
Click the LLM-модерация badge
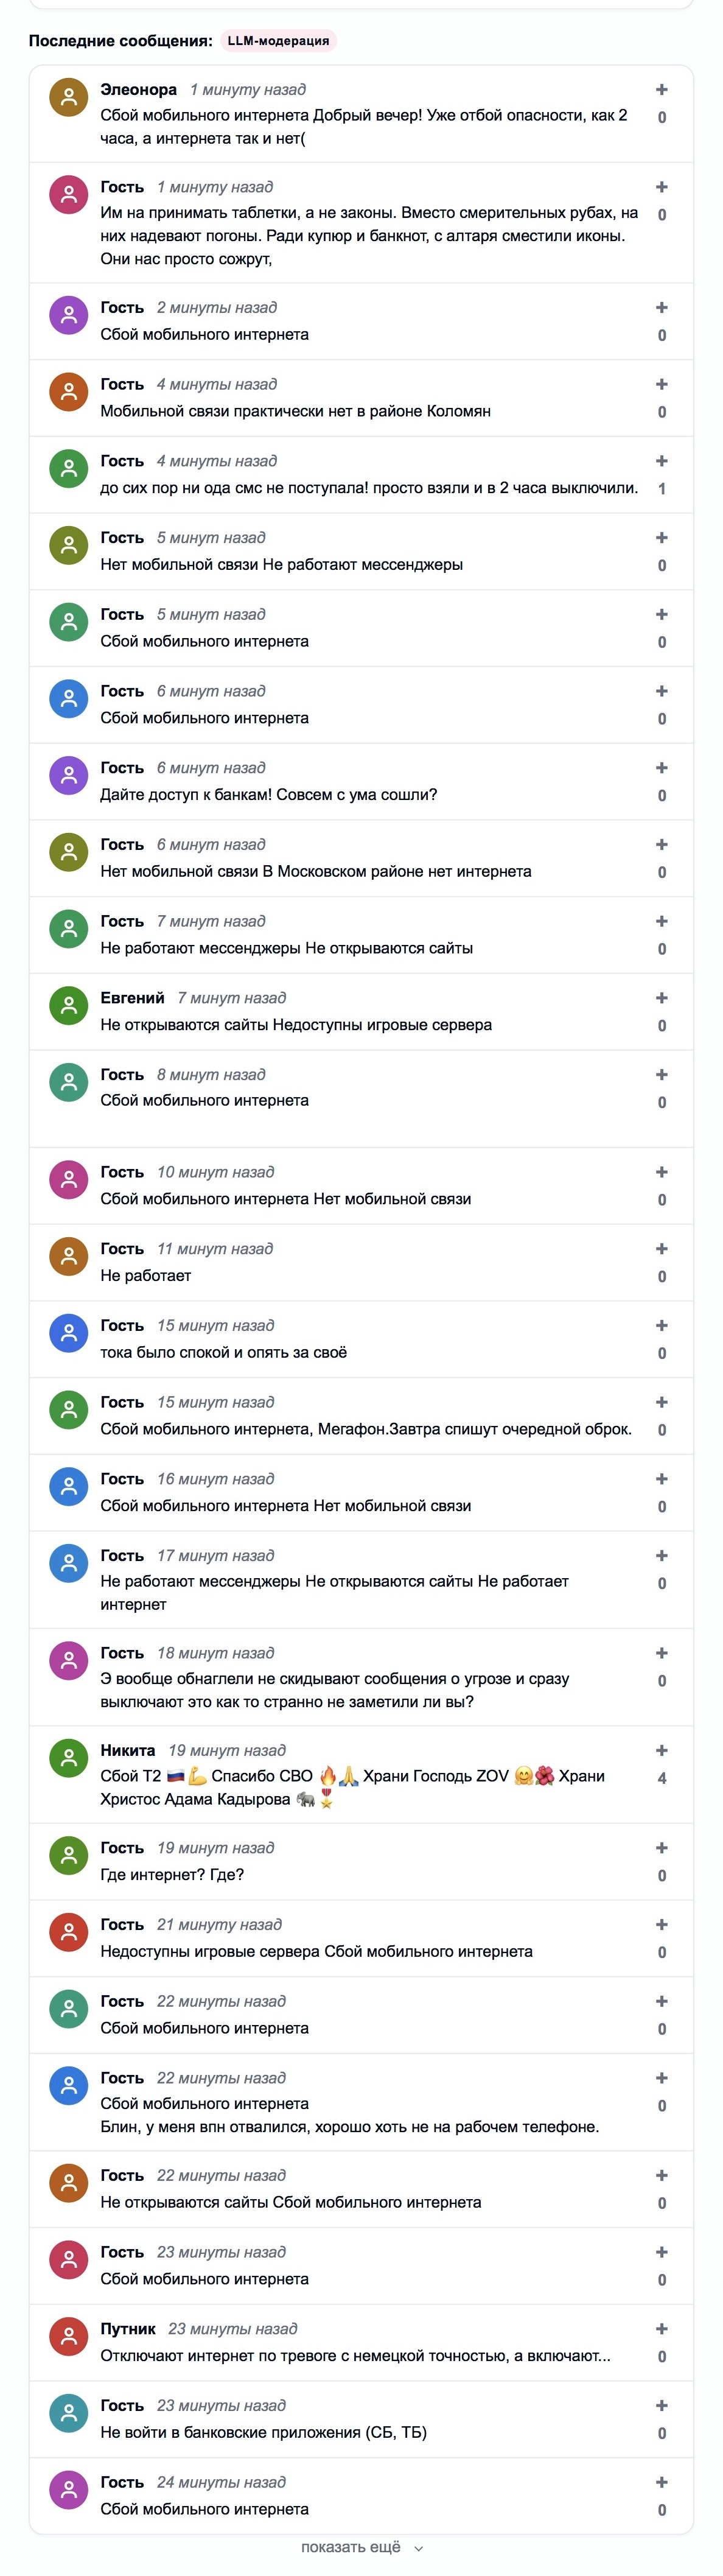coord(278,41)
